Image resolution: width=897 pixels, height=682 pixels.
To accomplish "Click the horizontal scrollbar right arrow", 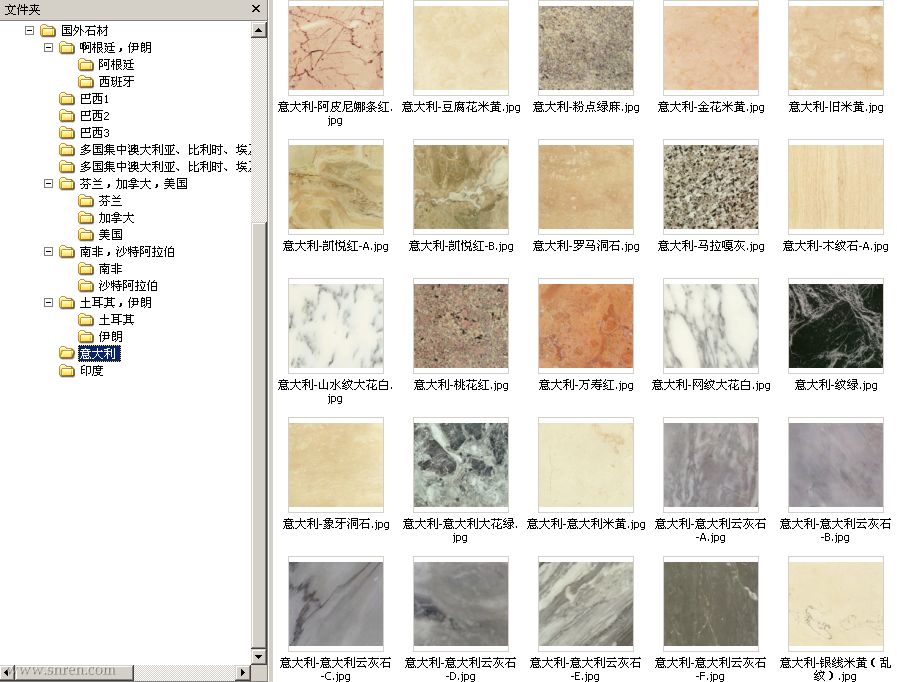I will (x=243, y=672).
